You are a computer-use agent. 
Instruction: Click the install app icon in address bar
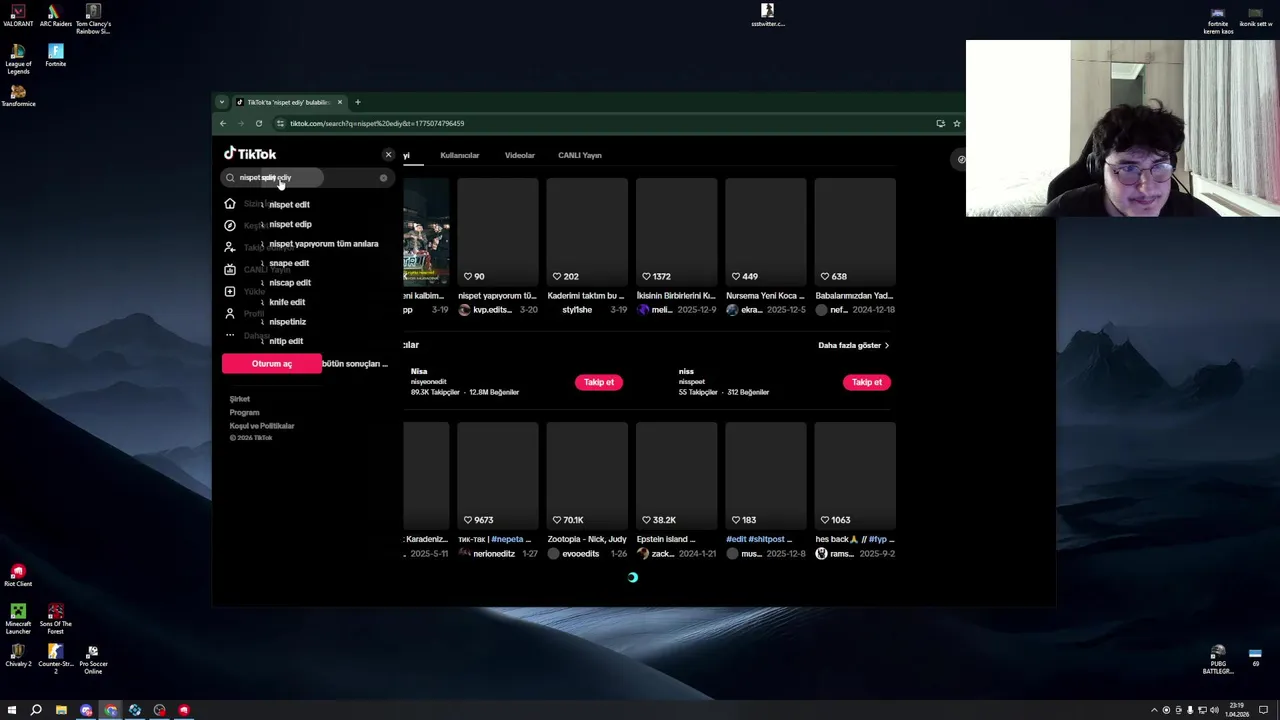(940, 123)
